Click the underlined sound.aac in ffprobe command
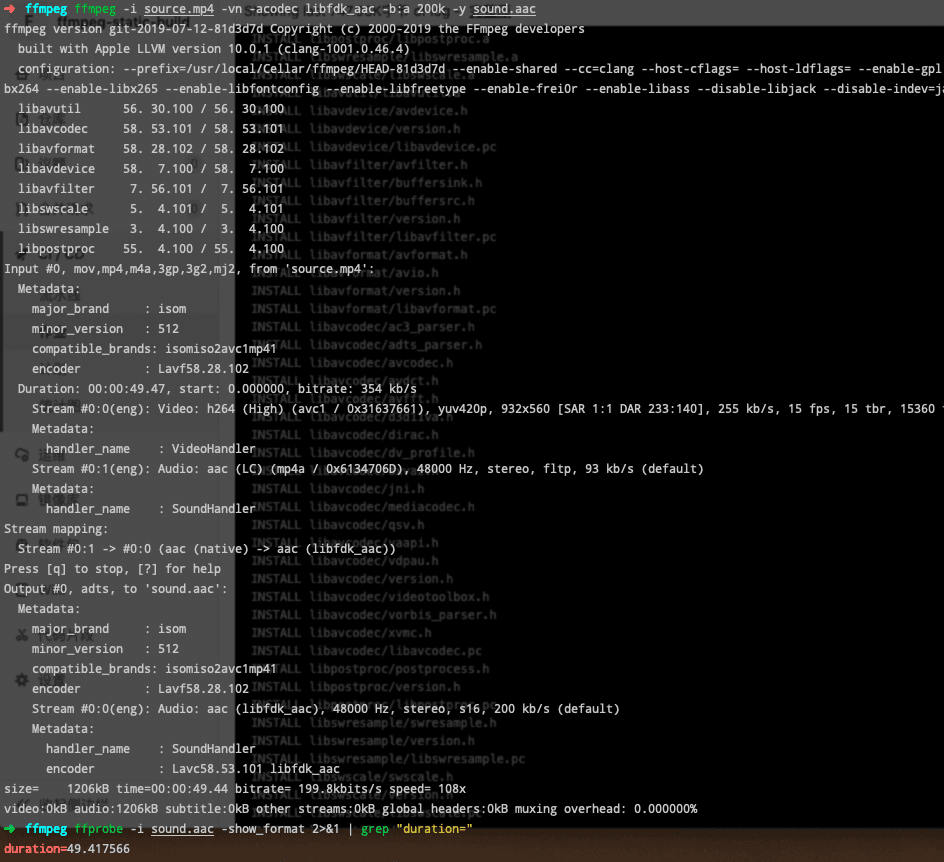The width and height of the screenshot is (944, 862). [x=182, y=829]
